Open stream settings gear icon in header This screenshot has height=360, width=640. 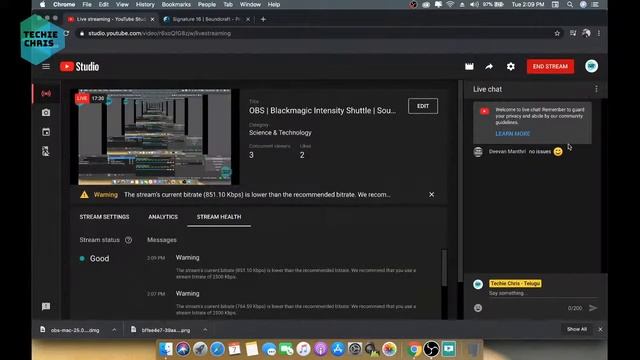[511, 67]
